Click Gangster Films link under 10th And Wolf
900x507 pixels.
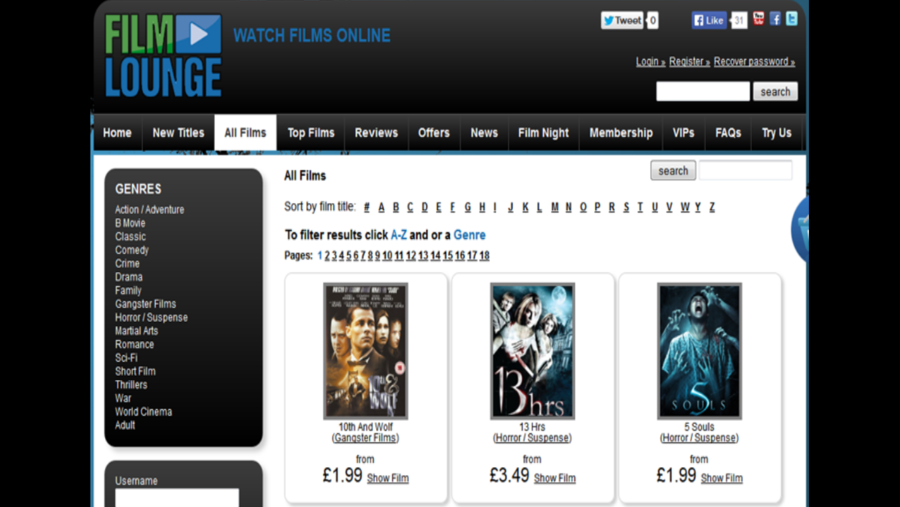click(x=365, y=438)
